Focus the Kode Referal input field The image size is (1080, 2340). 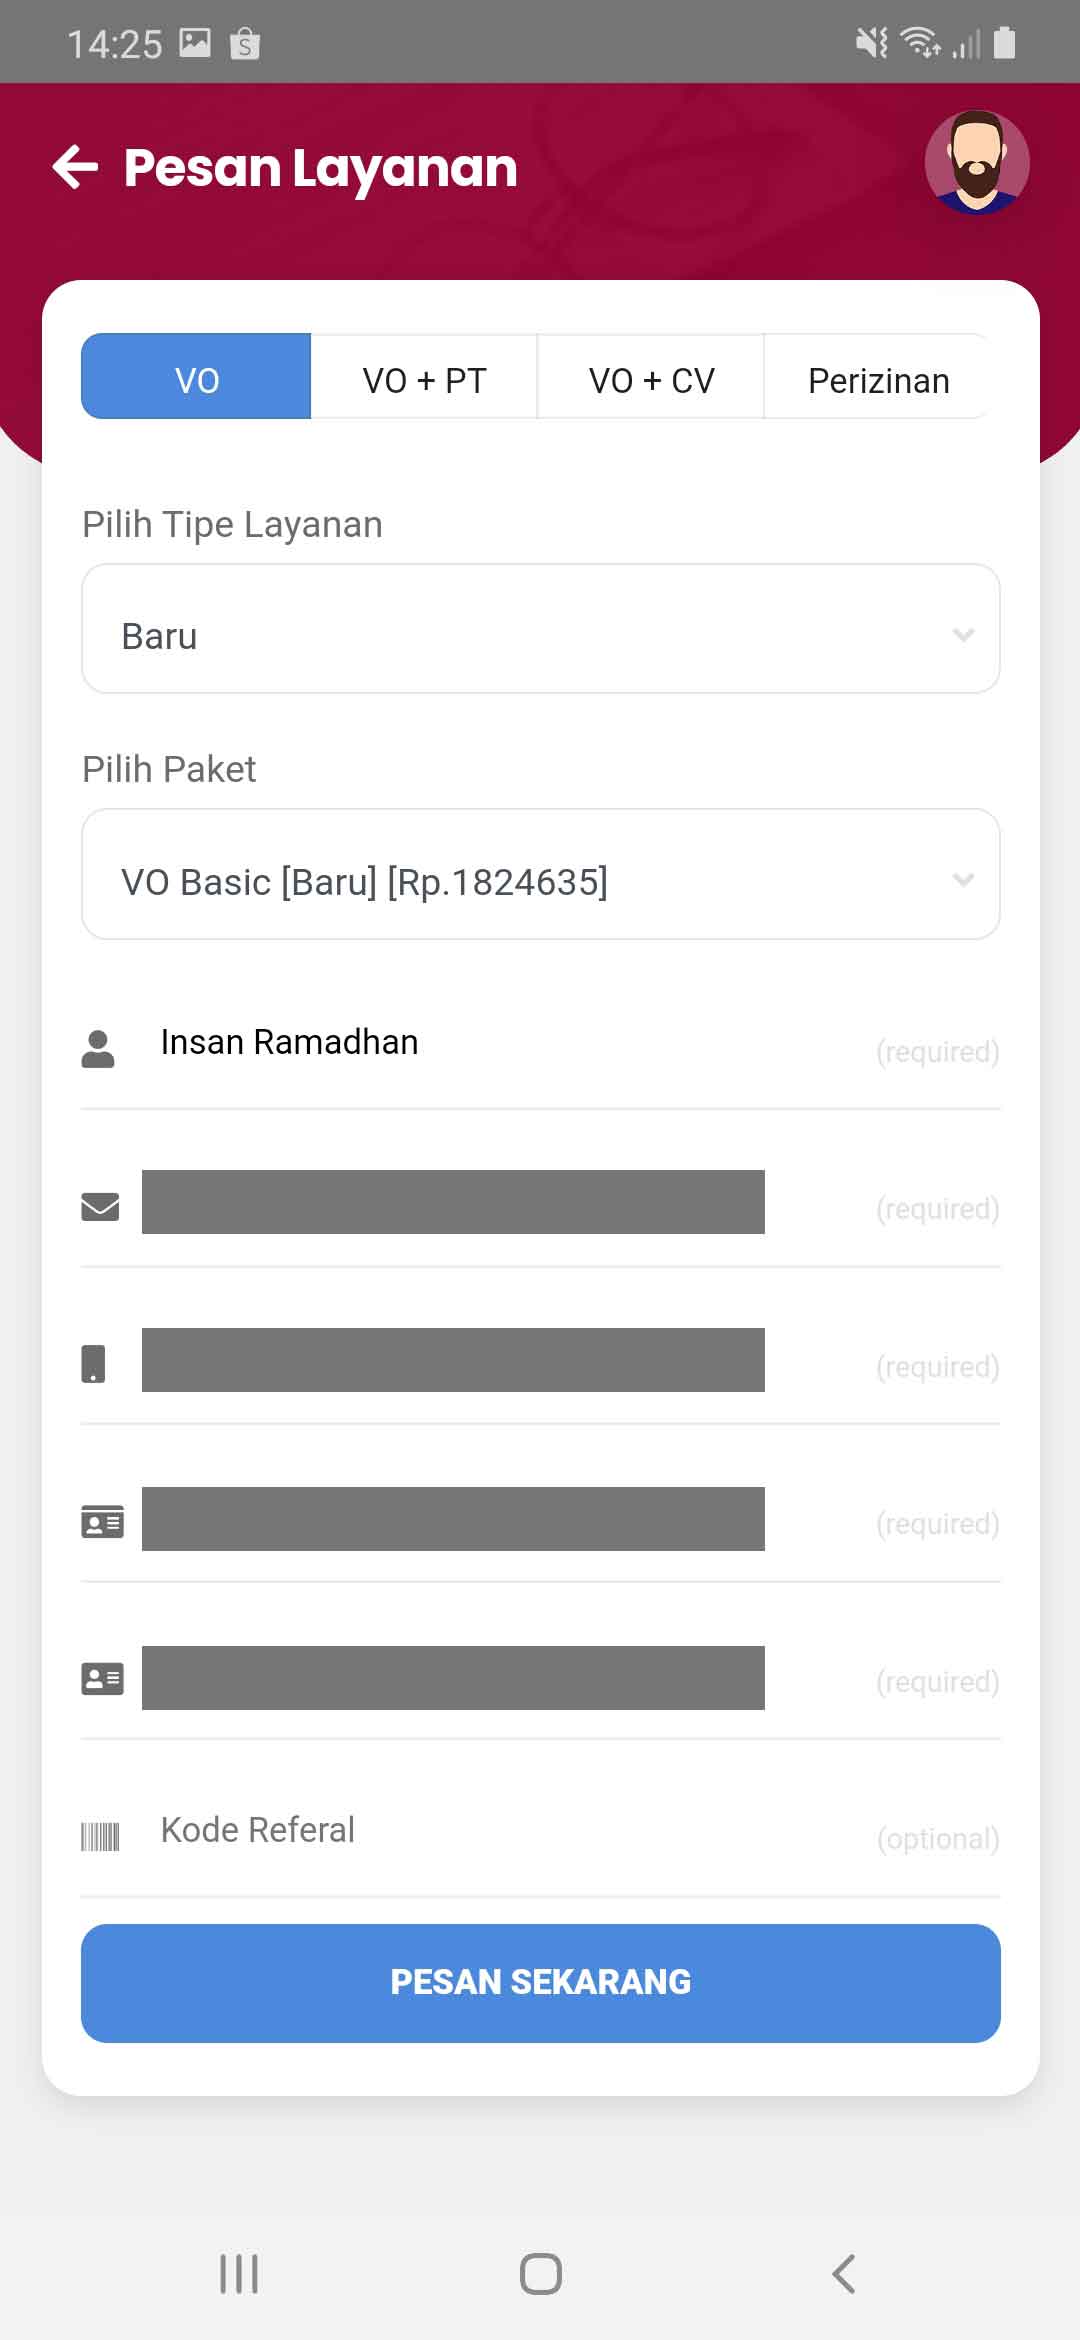500,1830
